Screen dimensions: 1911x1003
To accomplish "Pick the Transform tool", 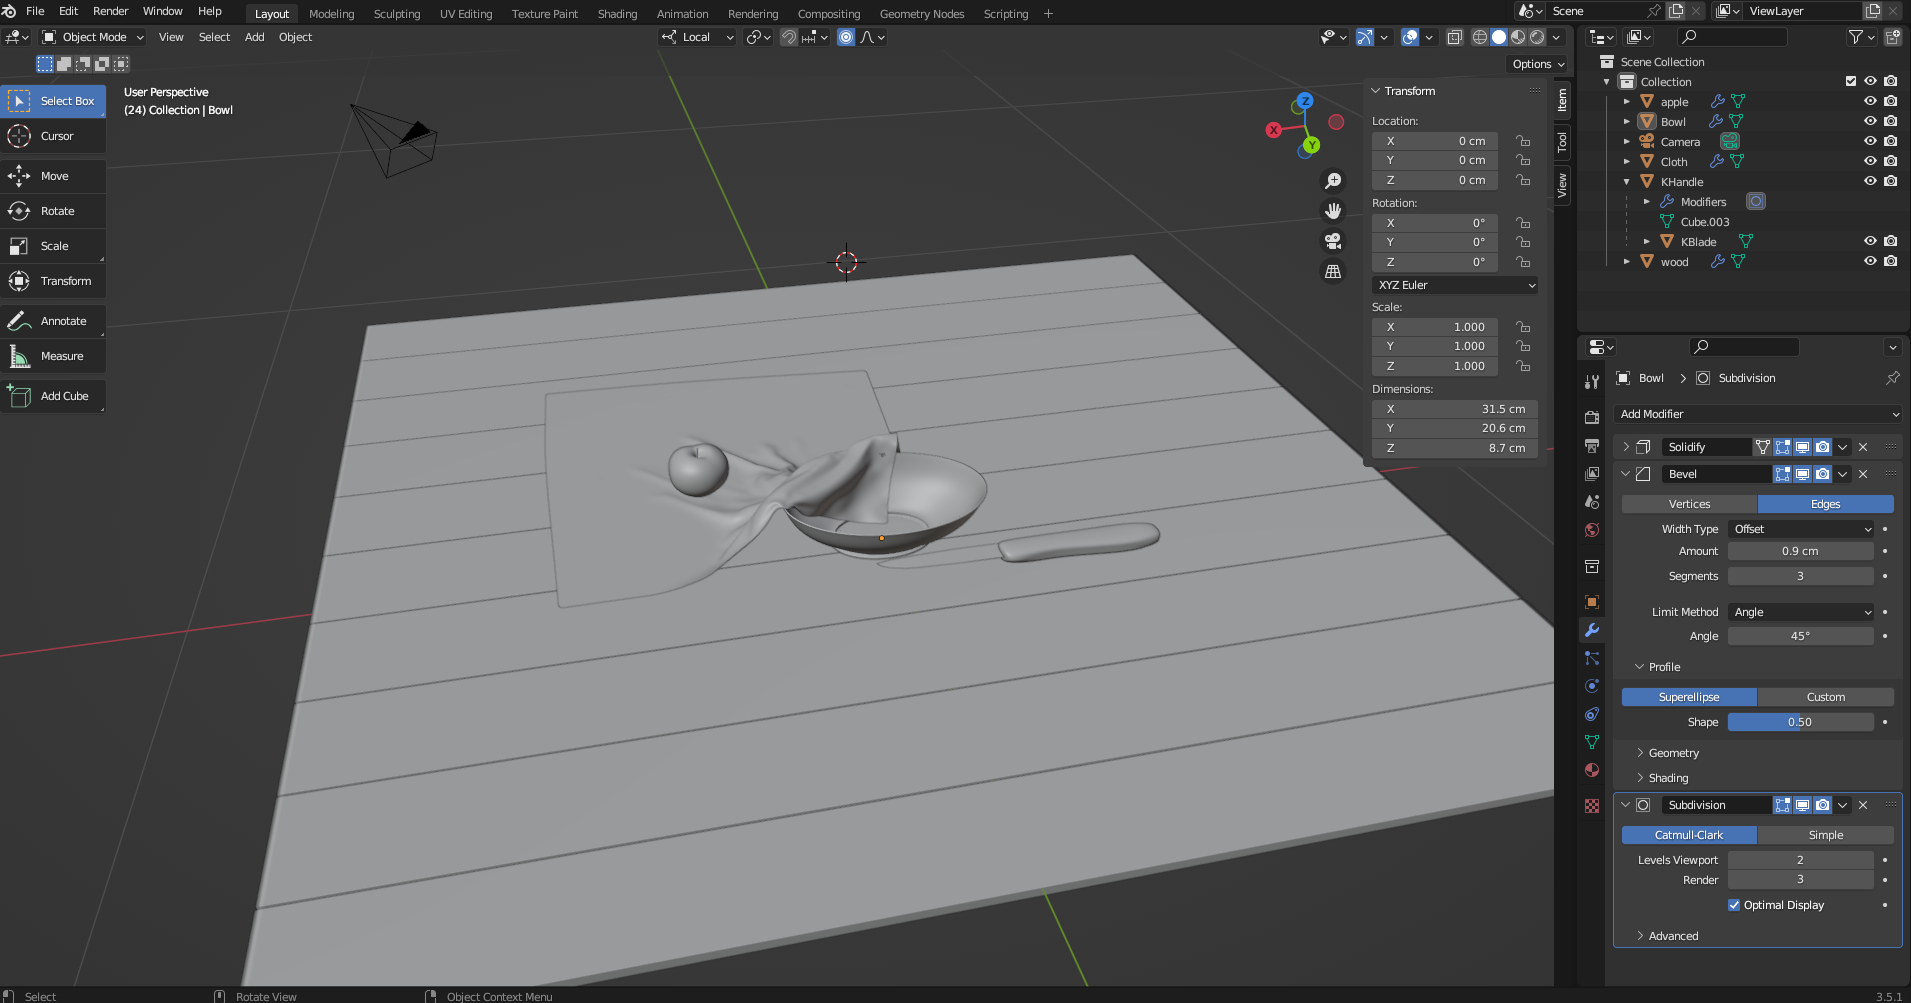I will (x=53, y=281).
